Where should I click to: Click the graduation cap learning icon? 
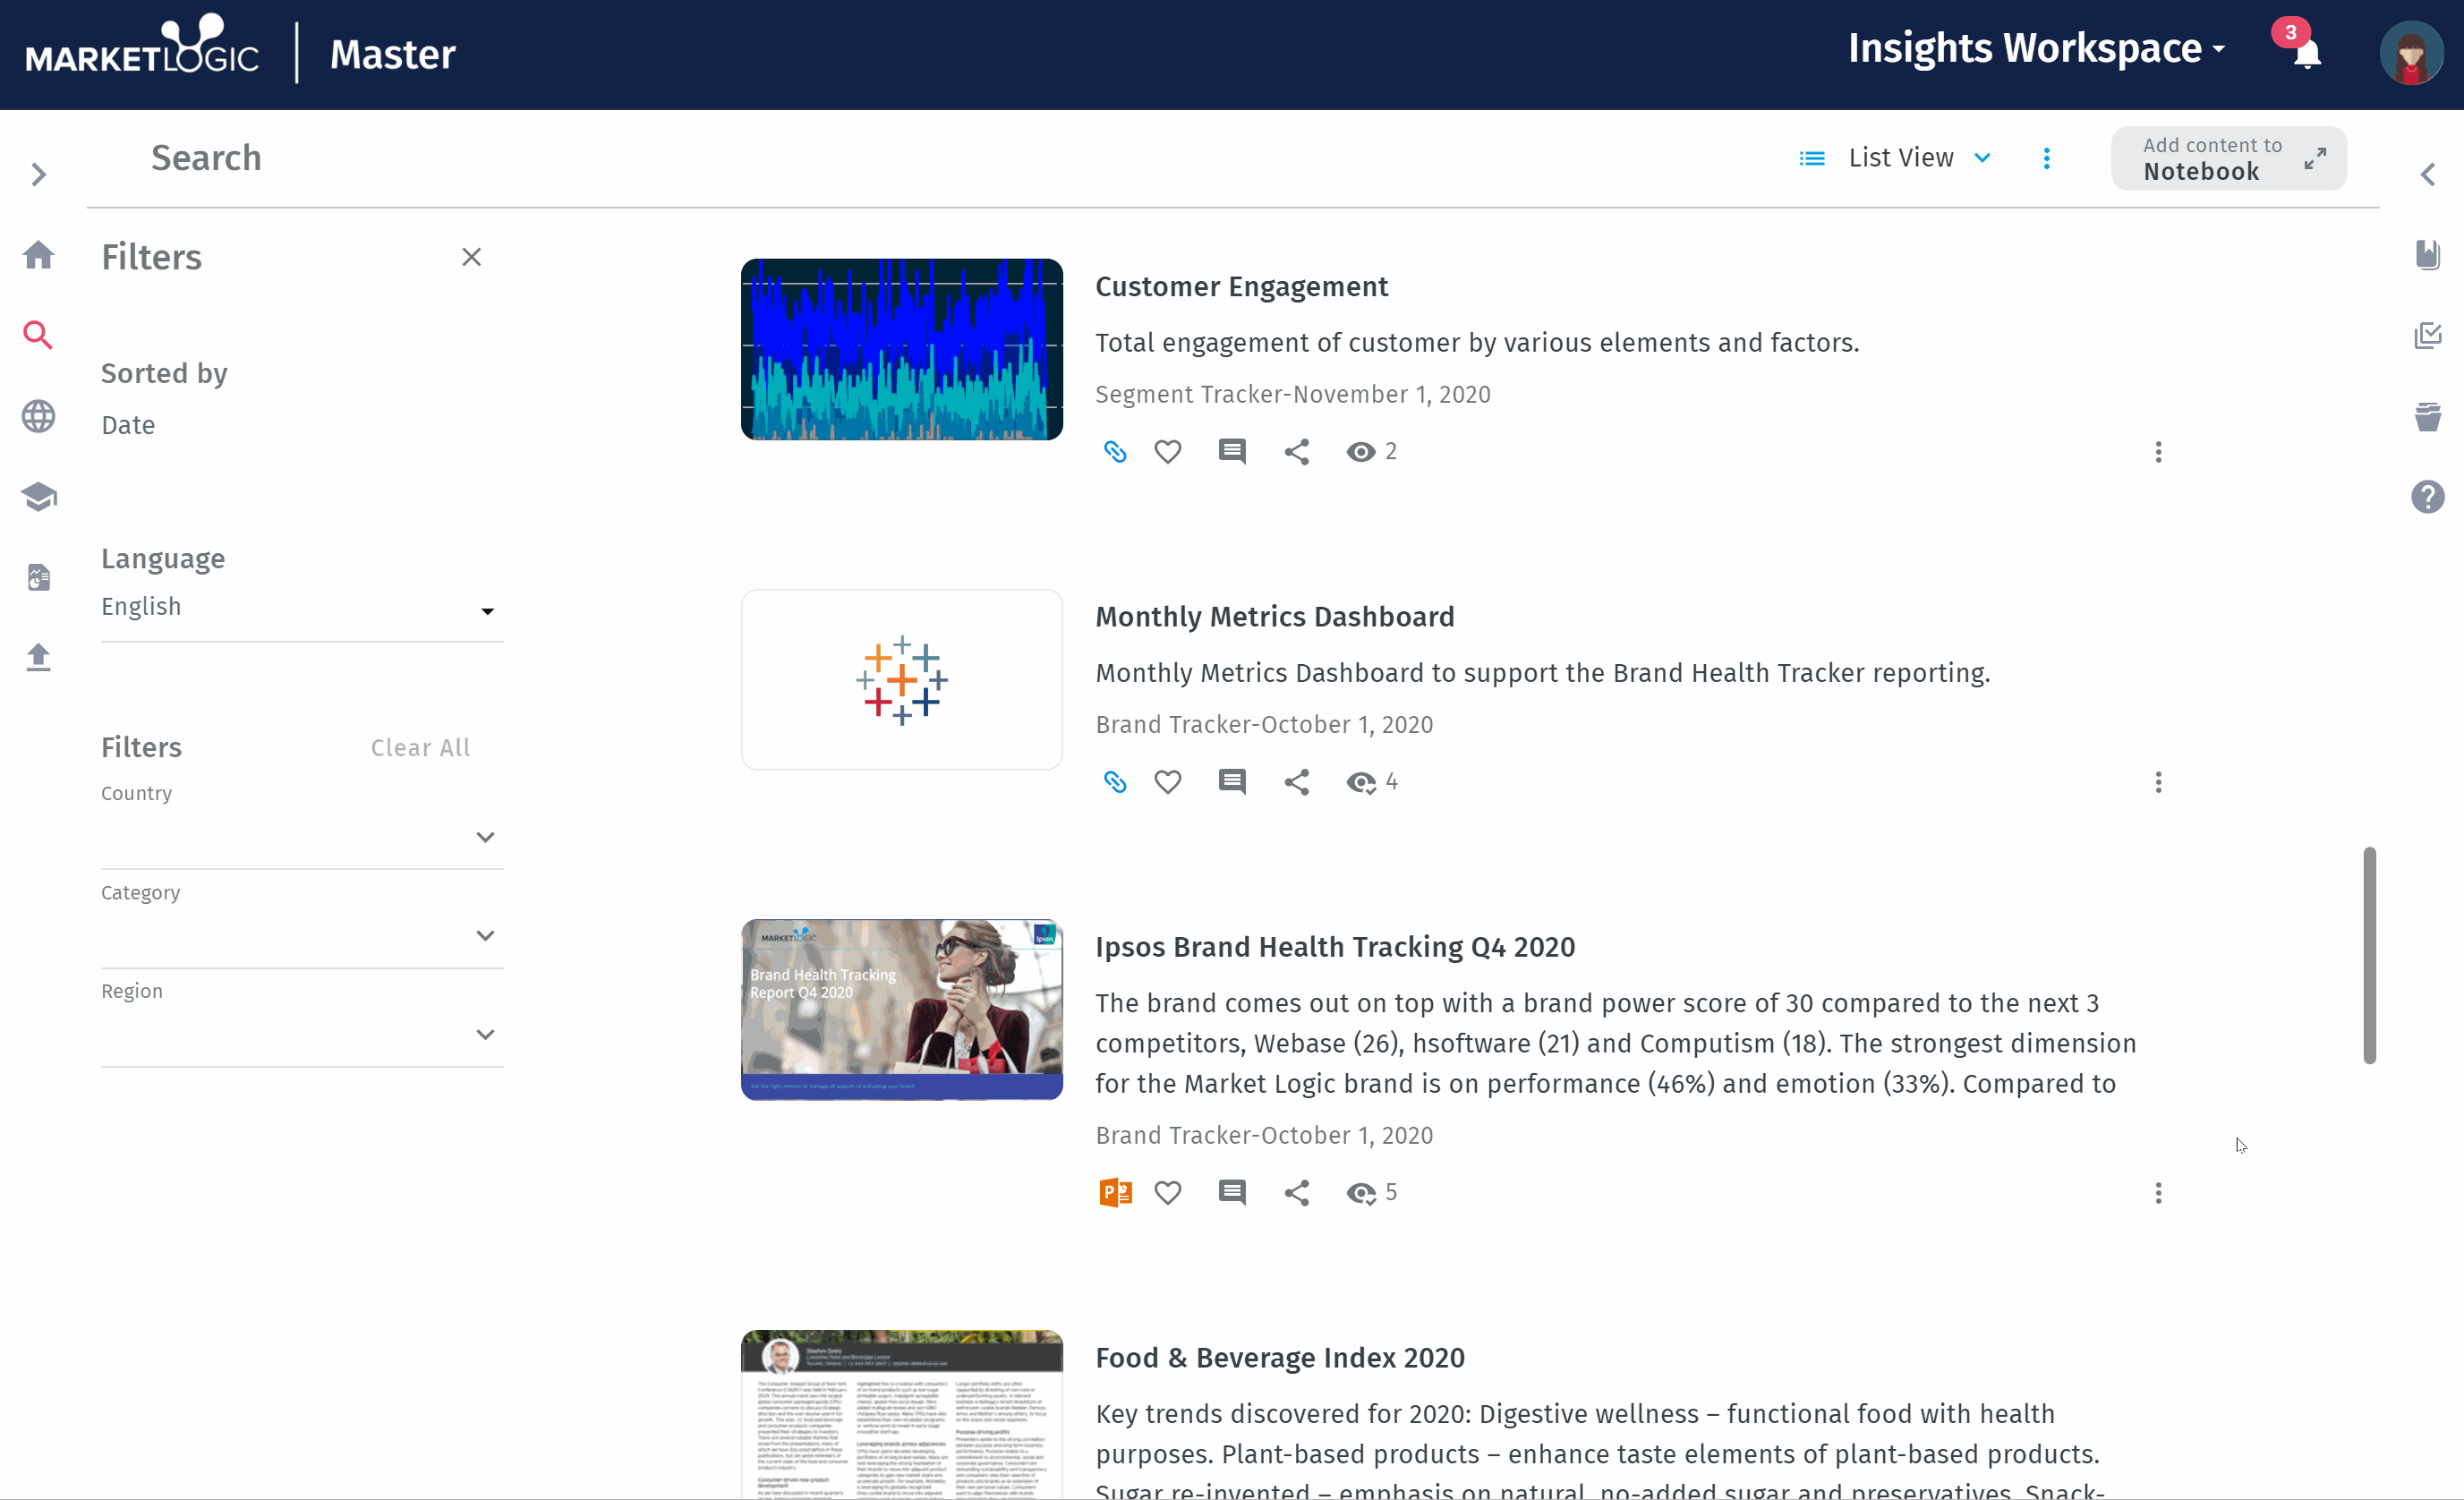[40, 495]
